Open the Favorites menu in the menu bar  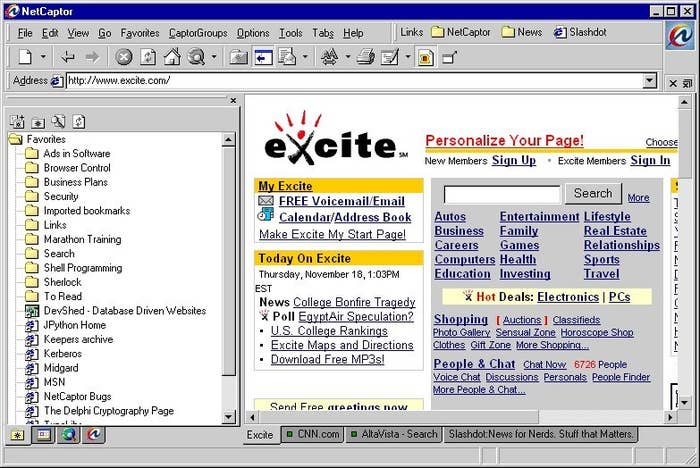click(140, 33)
